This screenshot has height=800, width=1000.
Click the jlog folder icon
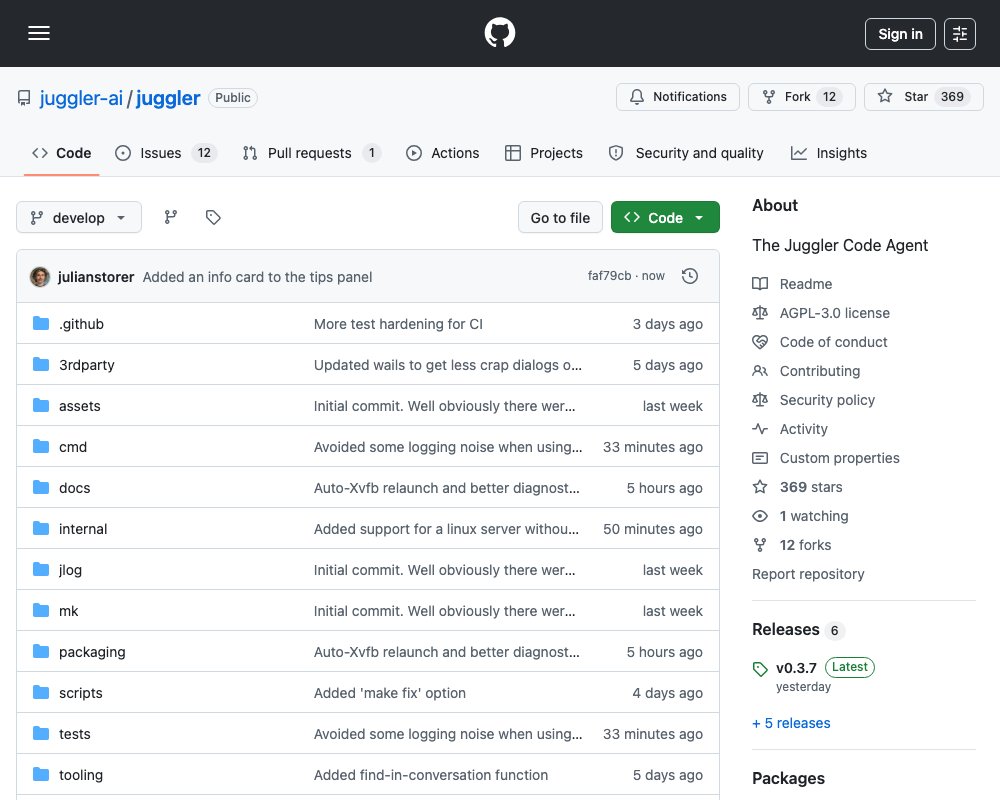coord(41,569)
